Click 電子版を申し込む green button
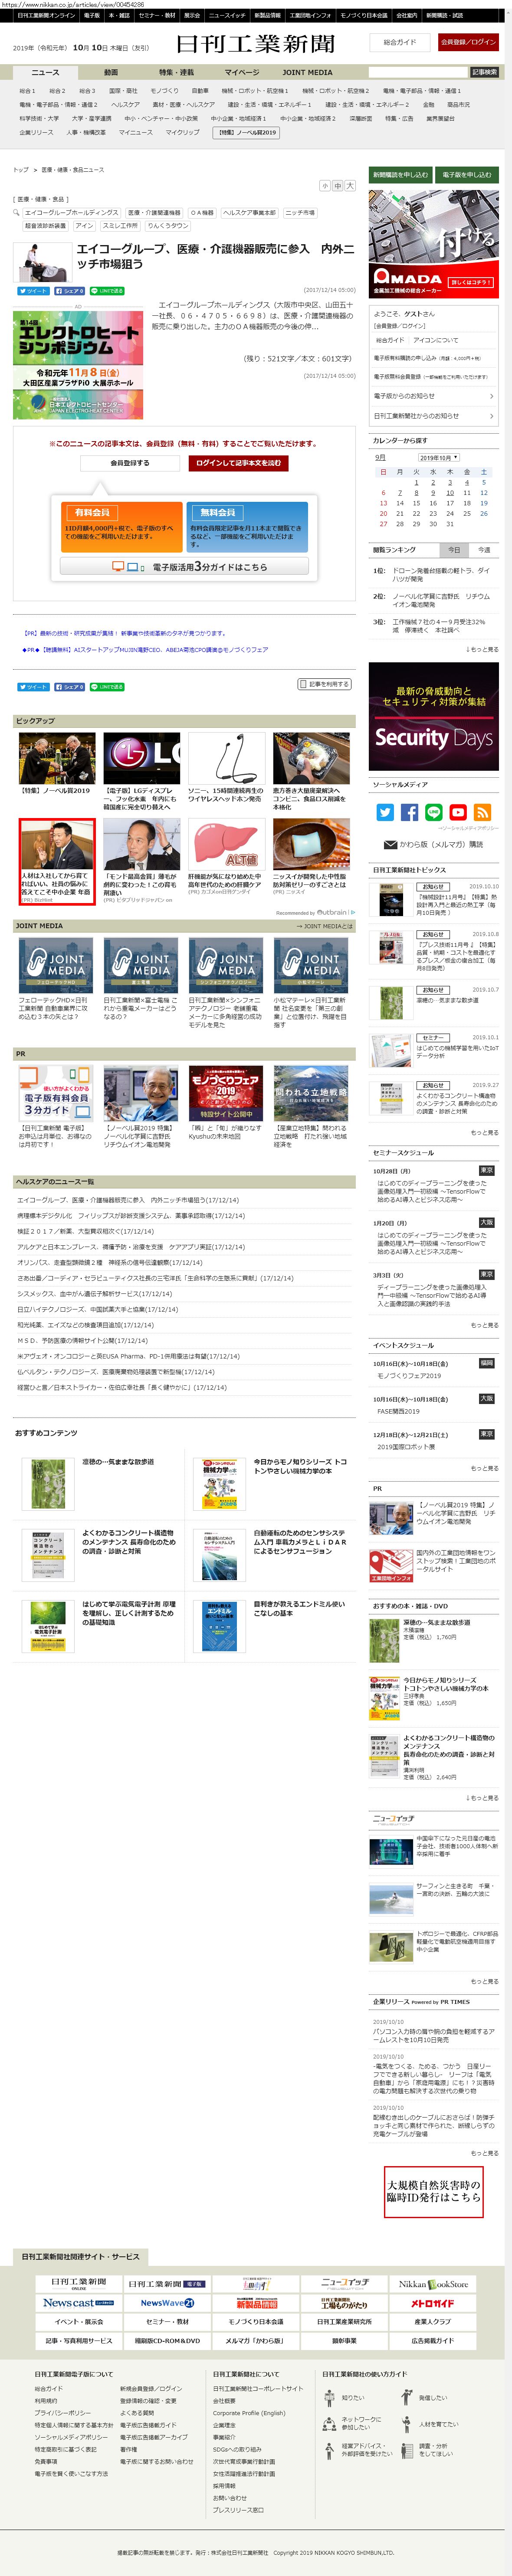The height and width of the screenshot is (2576, 512). click(x=467, y=174)
